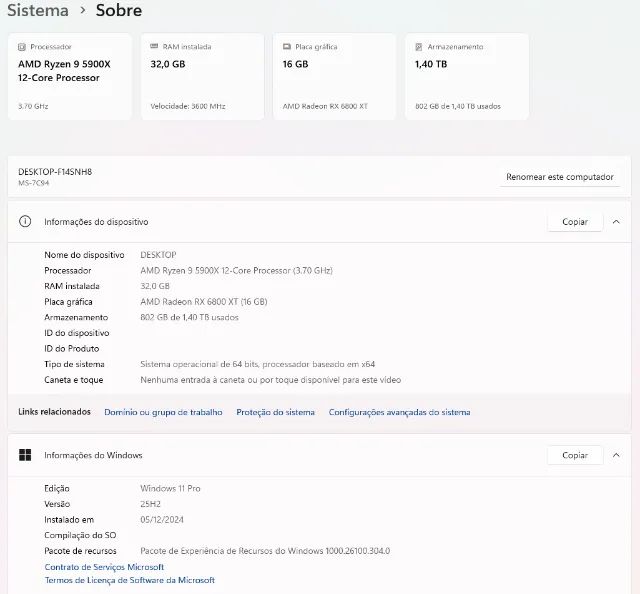Click the Informações do Windows header text
The height and width of the screenshot is (594, 640).
click(93, 455)
